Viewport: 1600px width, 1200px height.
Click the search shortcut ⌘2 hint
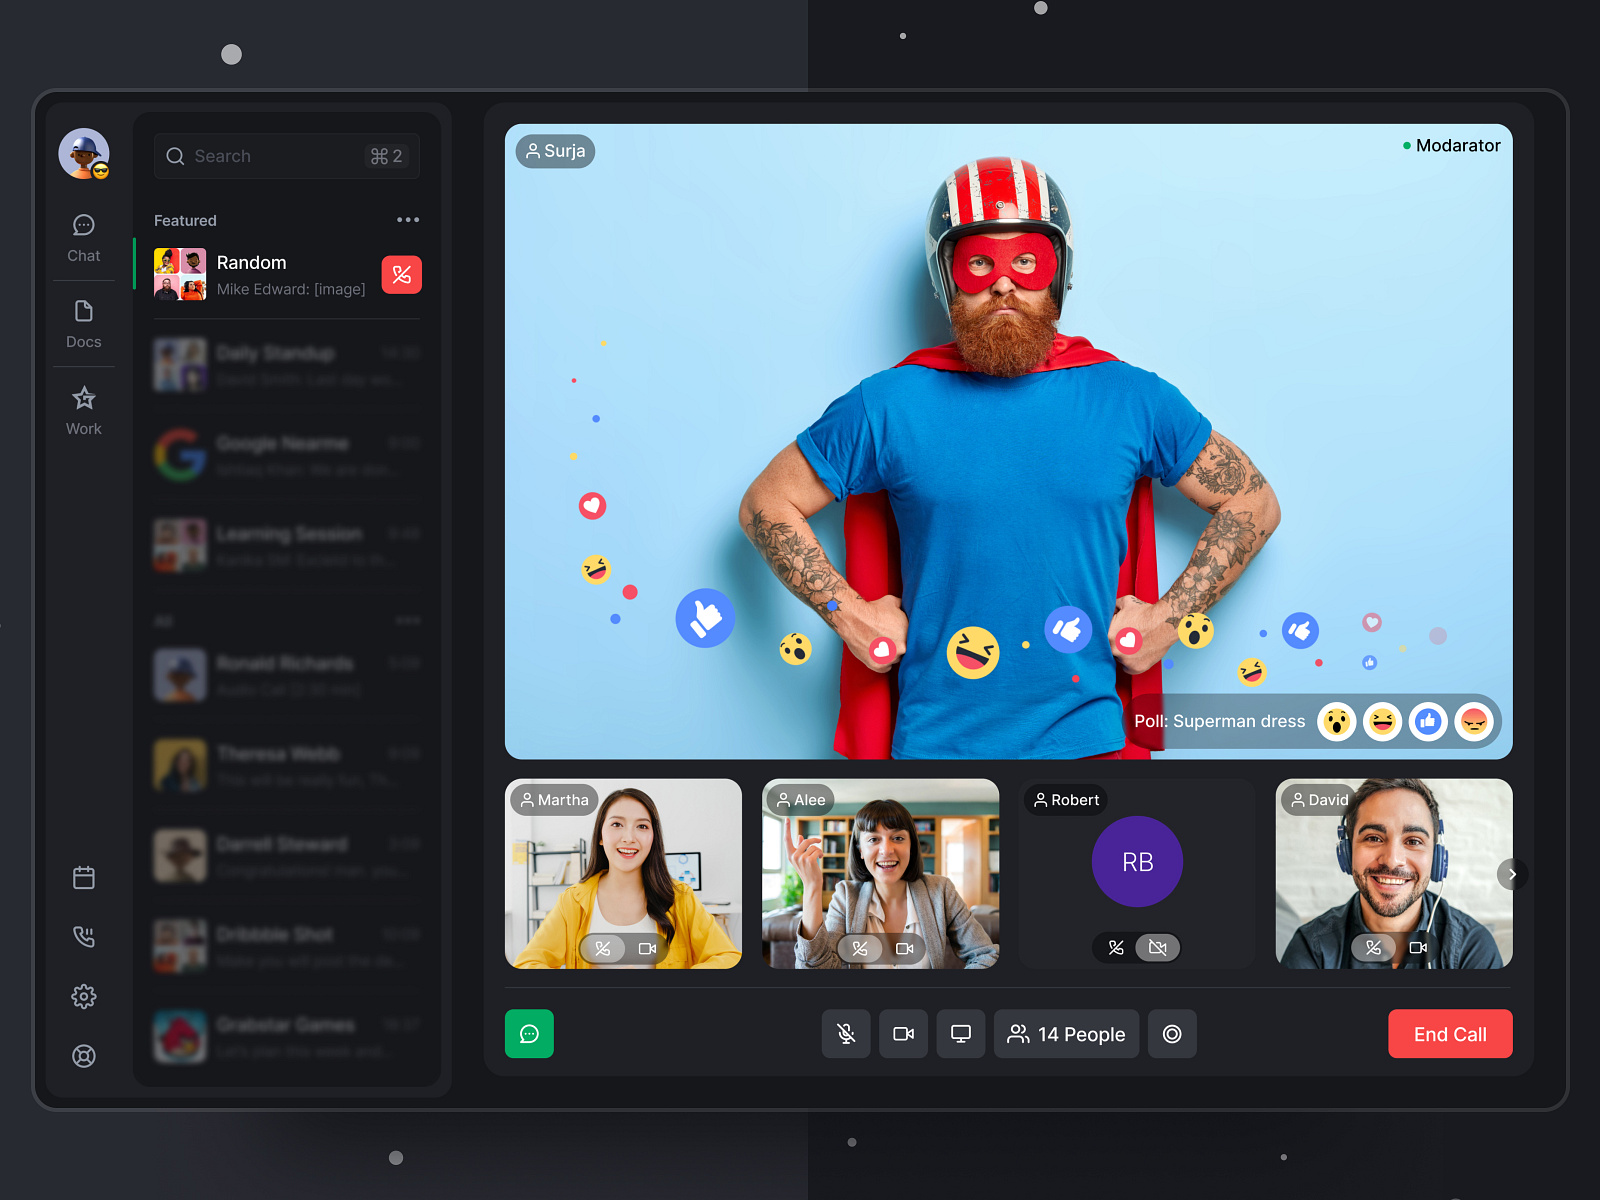pyautogui.click(x=386, y=156)
